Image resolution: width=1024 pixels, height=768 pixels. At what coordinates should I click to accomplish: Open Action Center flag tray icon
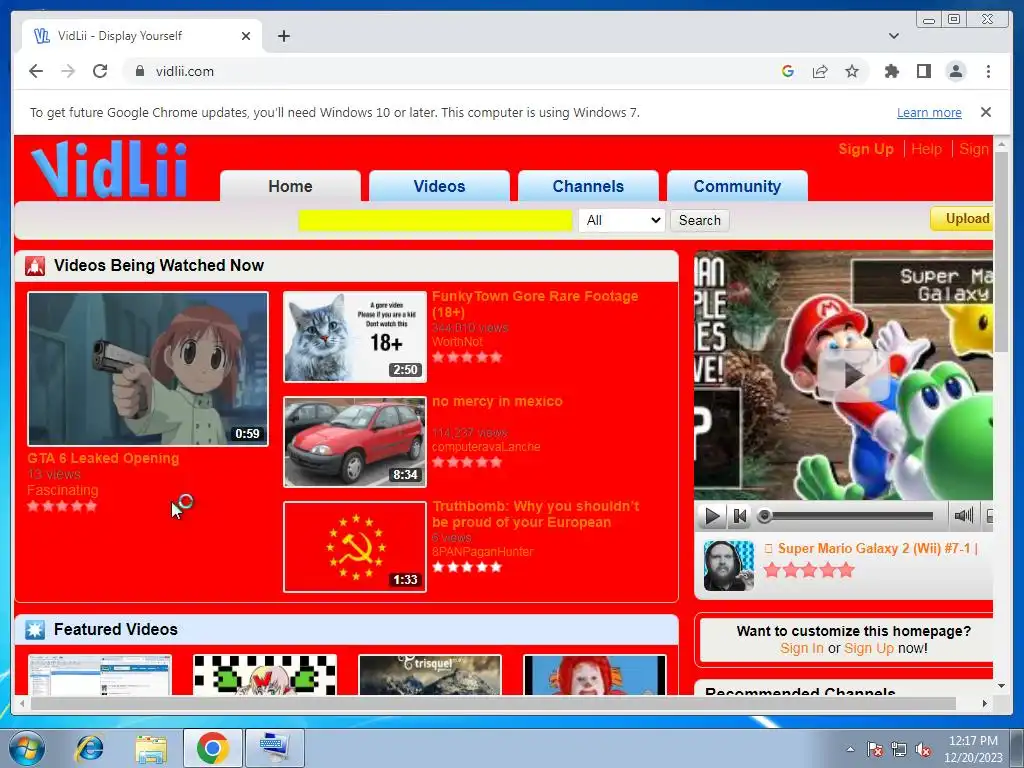coord(874,749)
